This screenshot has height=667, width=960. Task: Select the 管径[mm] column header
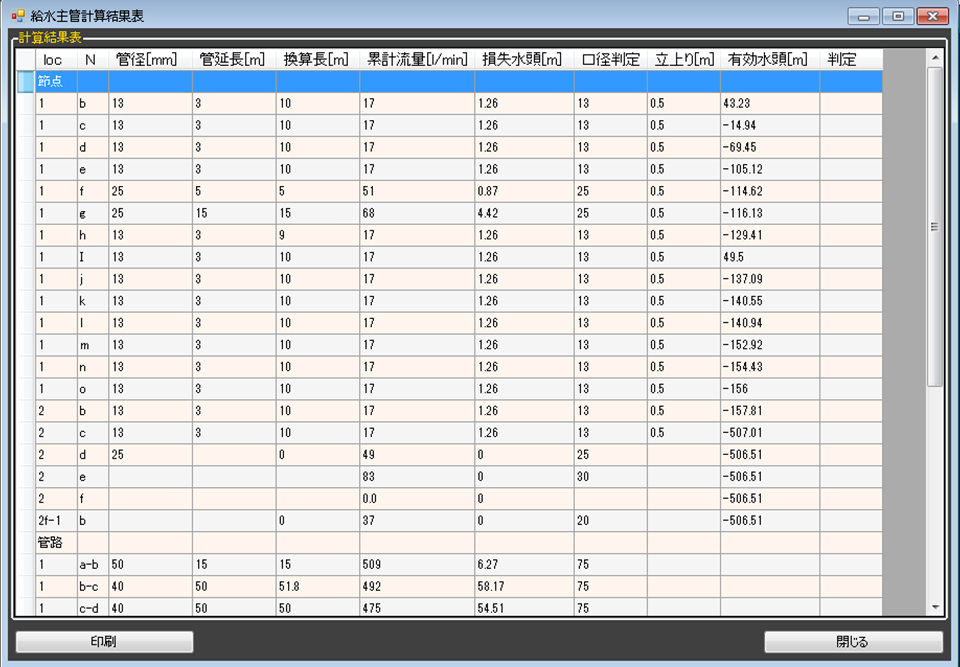(x=150, y=60)
